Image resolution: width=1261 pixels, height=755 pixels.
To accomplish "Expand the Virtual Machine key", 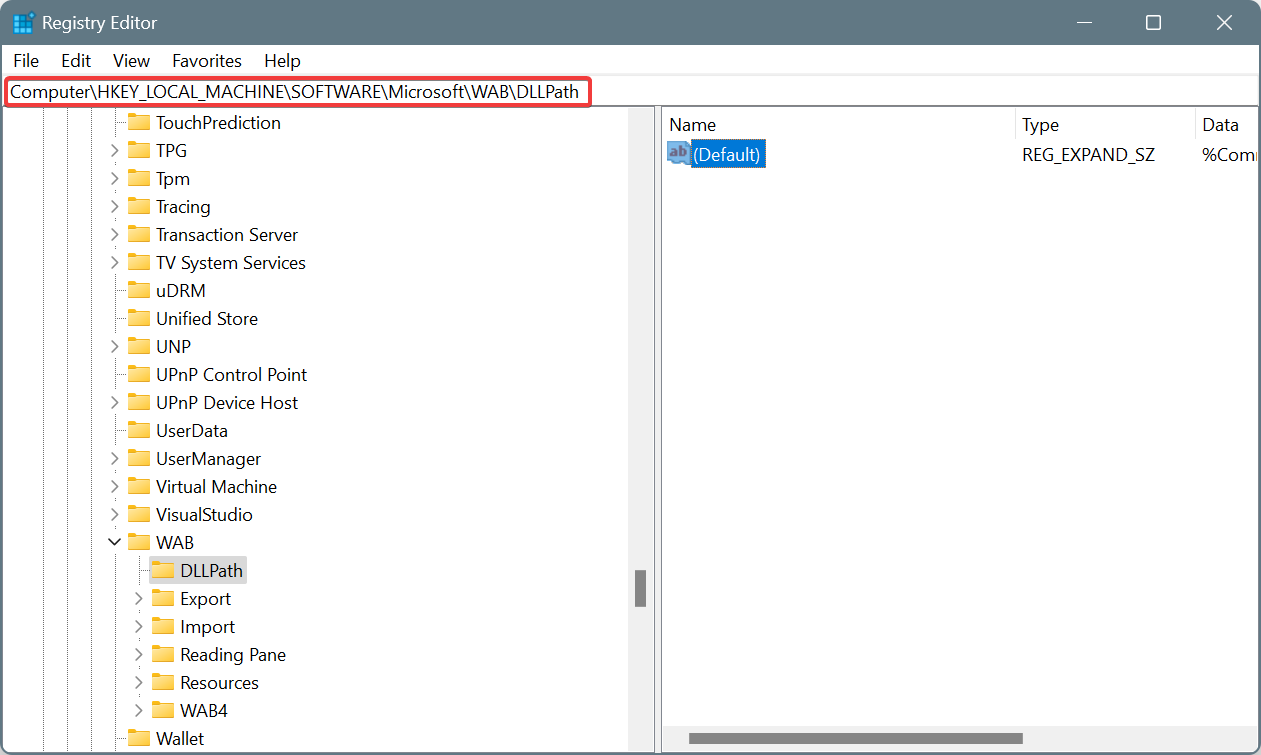I will coord(115,487).
